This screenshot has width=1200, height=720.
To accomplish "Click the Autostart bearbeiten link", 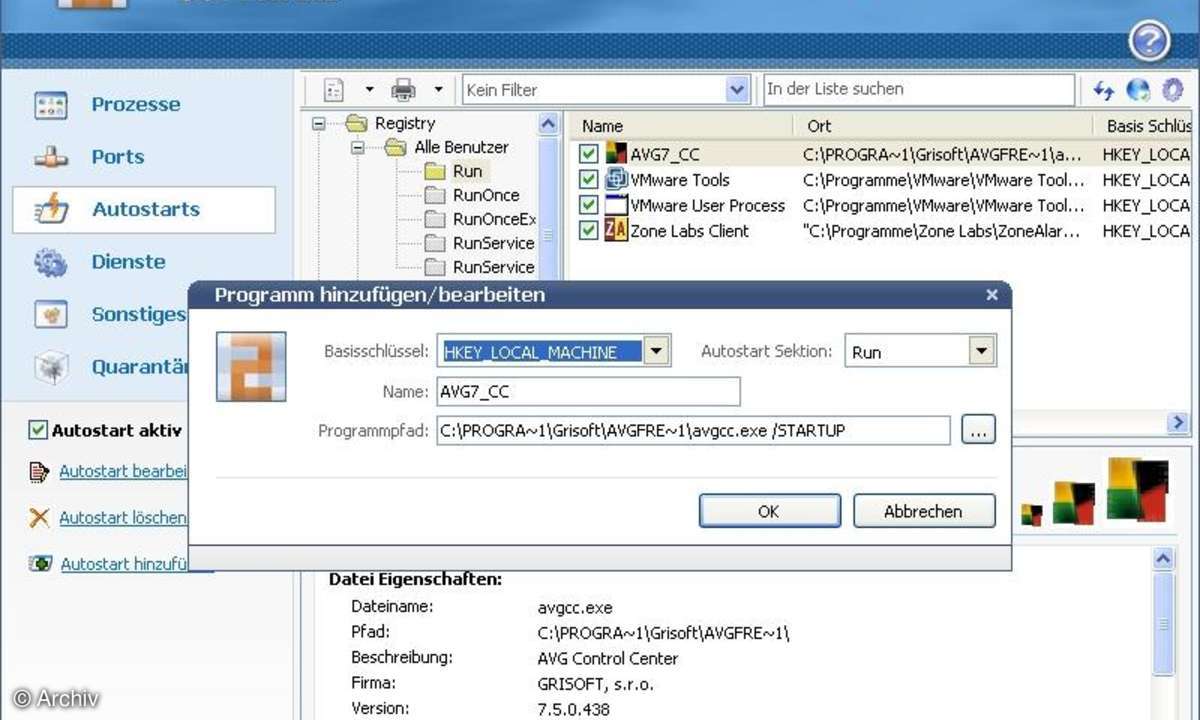I will [124, 471].
